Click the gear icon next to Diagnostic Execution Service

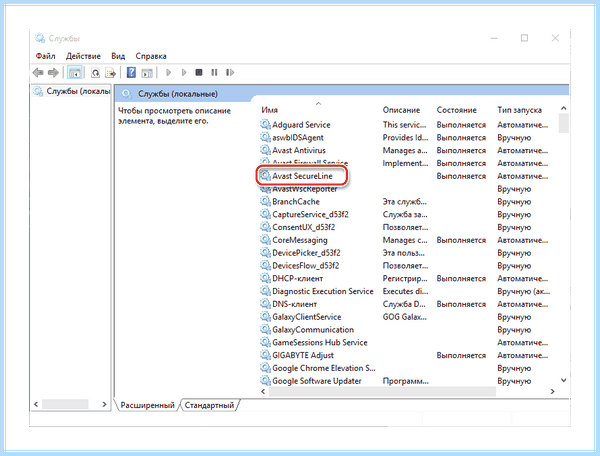click(x=265, y=291)
